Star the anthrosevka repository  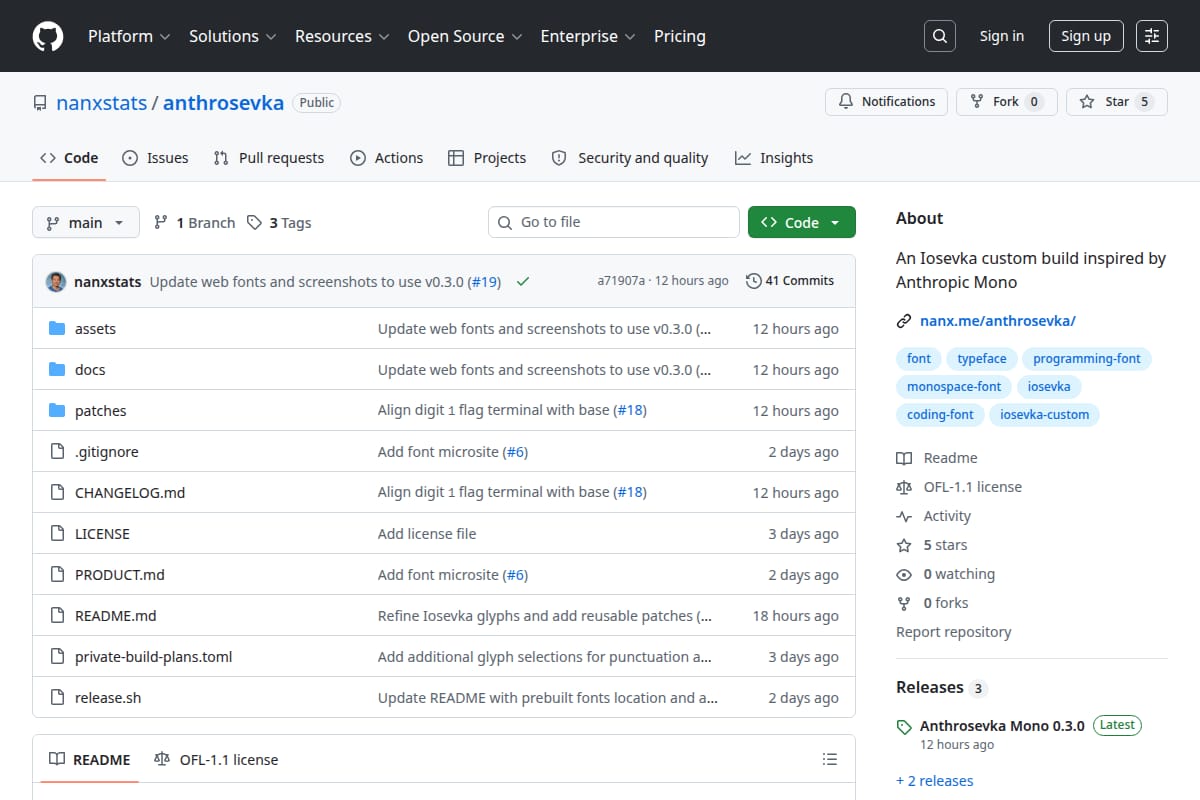(x=1117, y=102)
